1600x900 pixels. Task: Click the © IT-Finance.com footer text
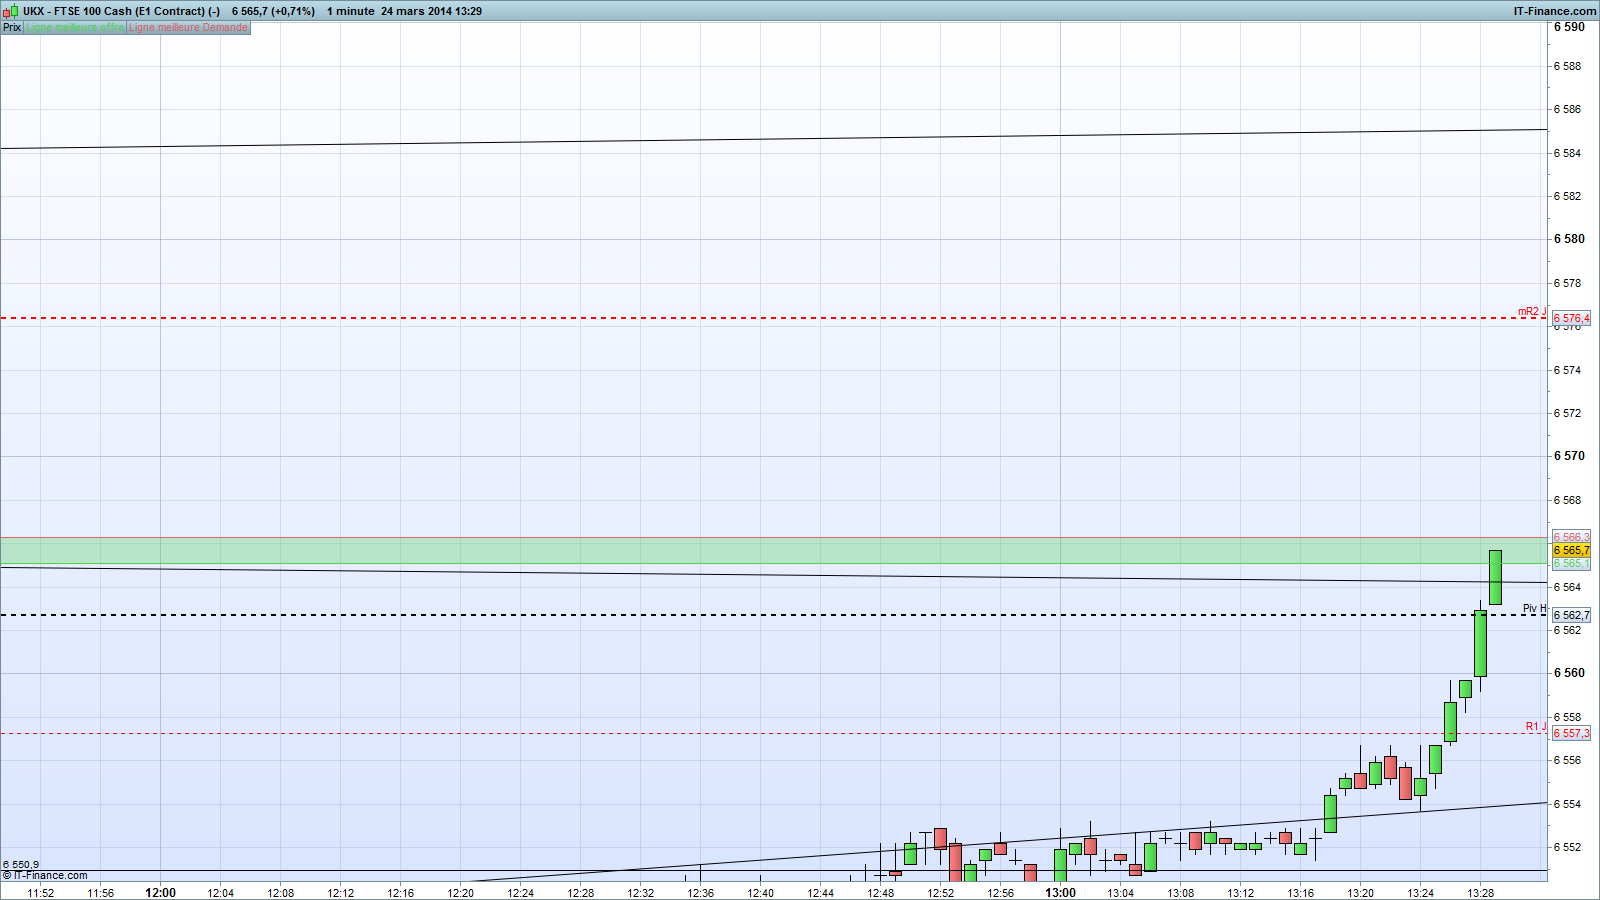coord(45,875)
